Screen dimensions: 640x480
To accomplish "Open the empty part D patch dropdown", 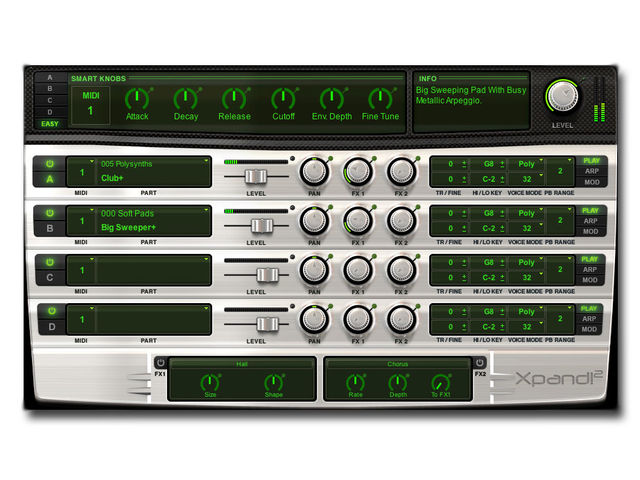I will 154,319.
